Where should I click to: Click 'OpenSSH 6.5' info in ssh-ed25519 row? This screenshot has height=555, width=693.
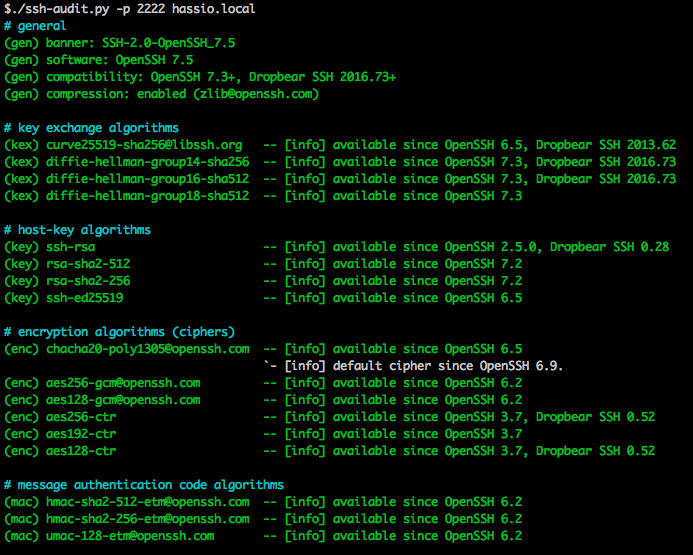coord(484,298)
